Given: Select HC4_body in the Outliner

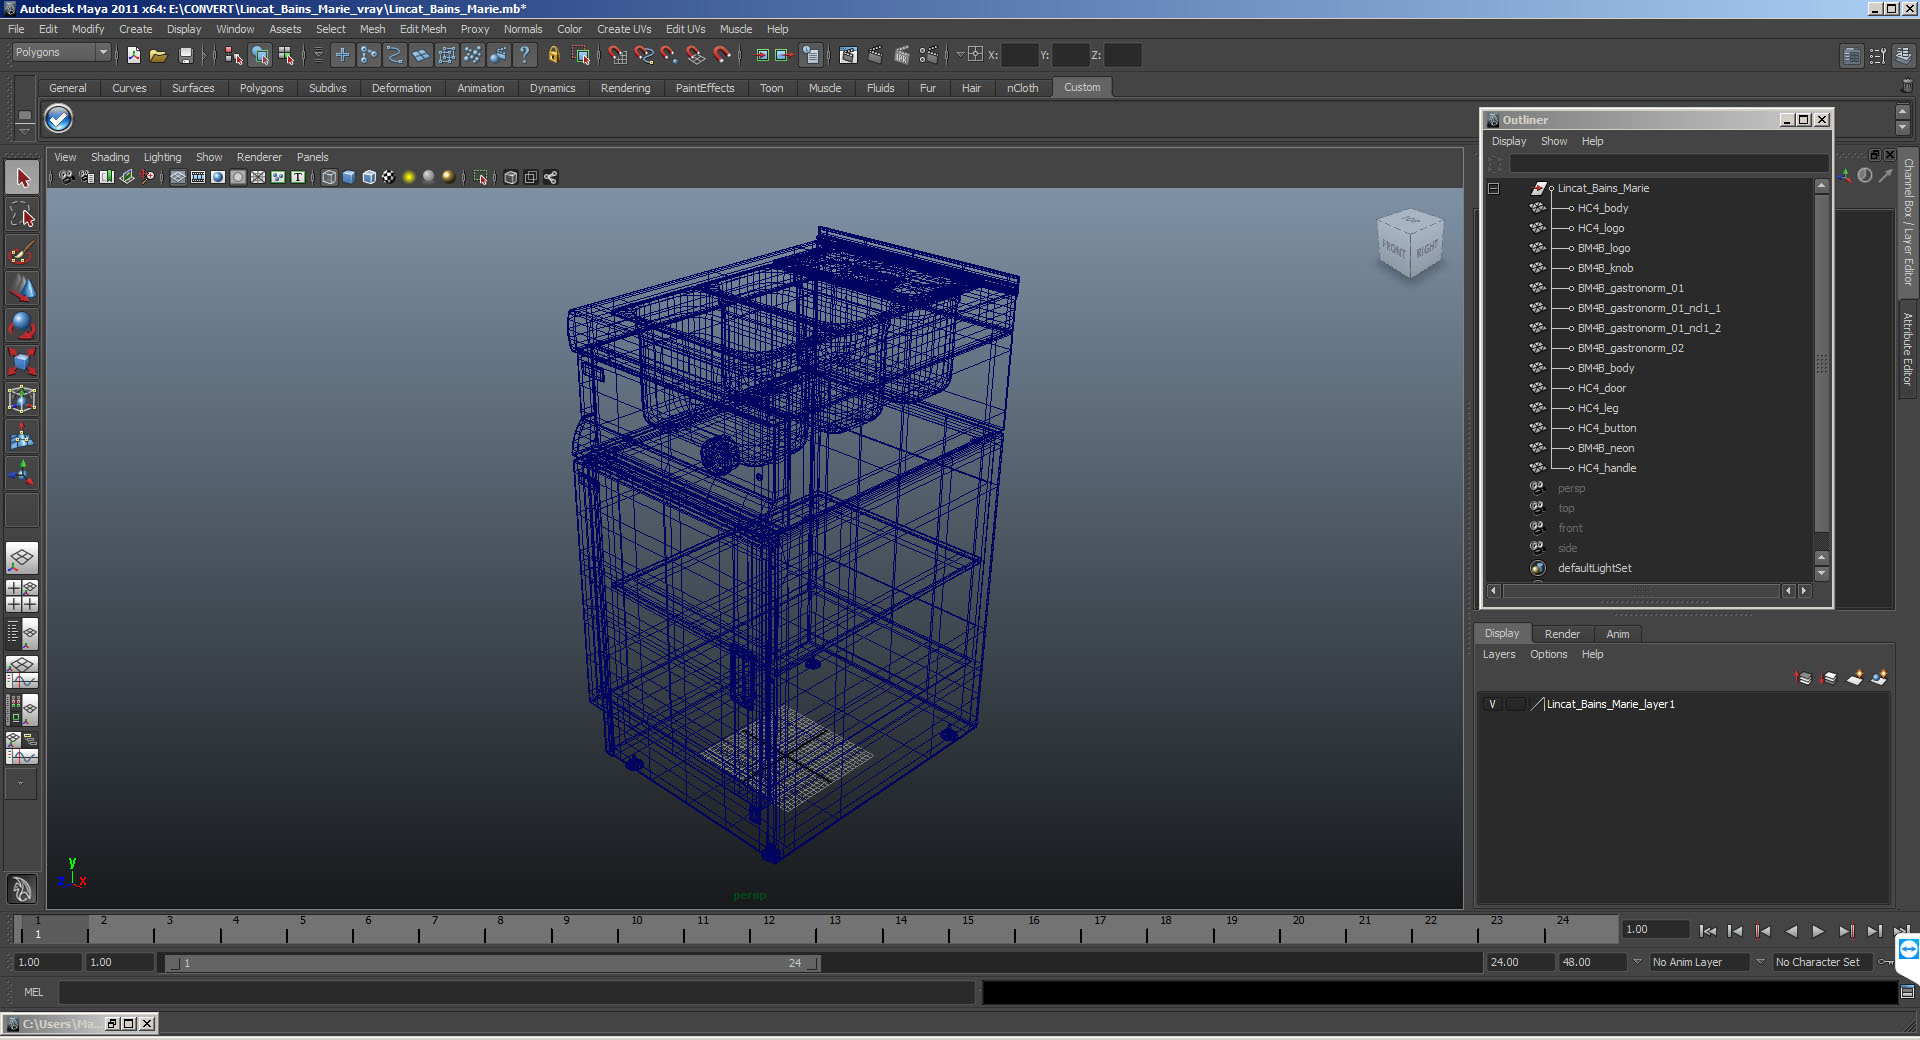Looking at the screenshot, I should [x=1602, y=208].
